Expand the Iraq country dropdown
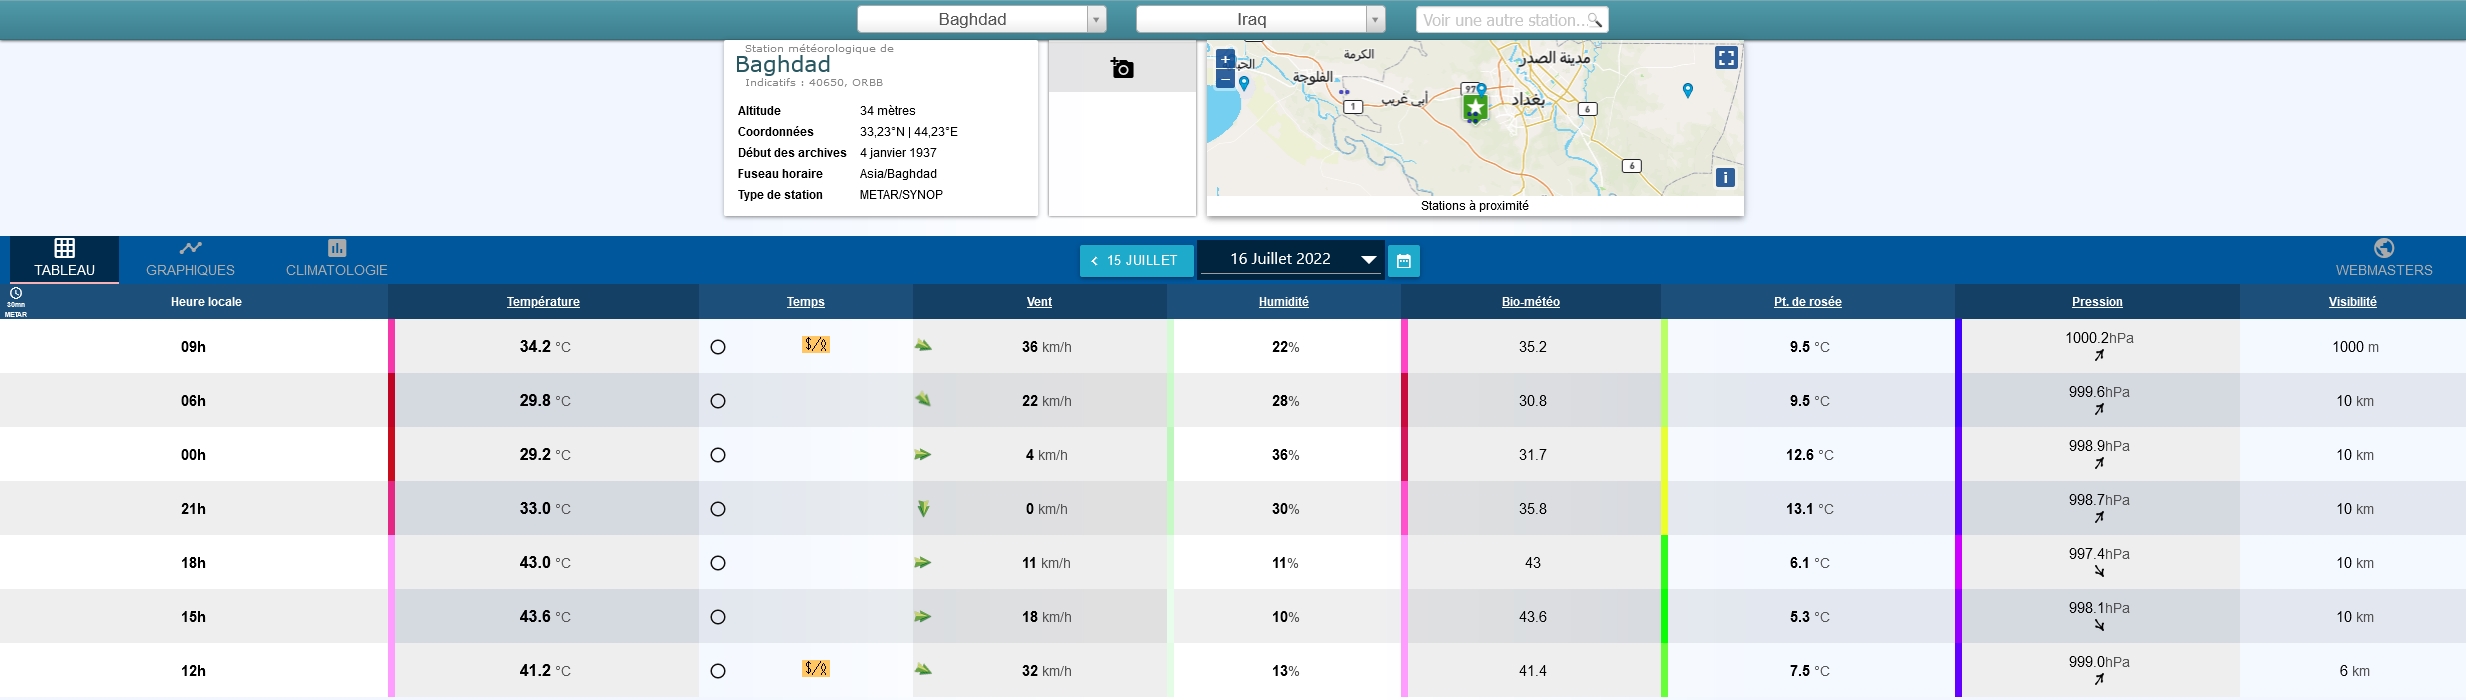 click(x=1376, y=20)
